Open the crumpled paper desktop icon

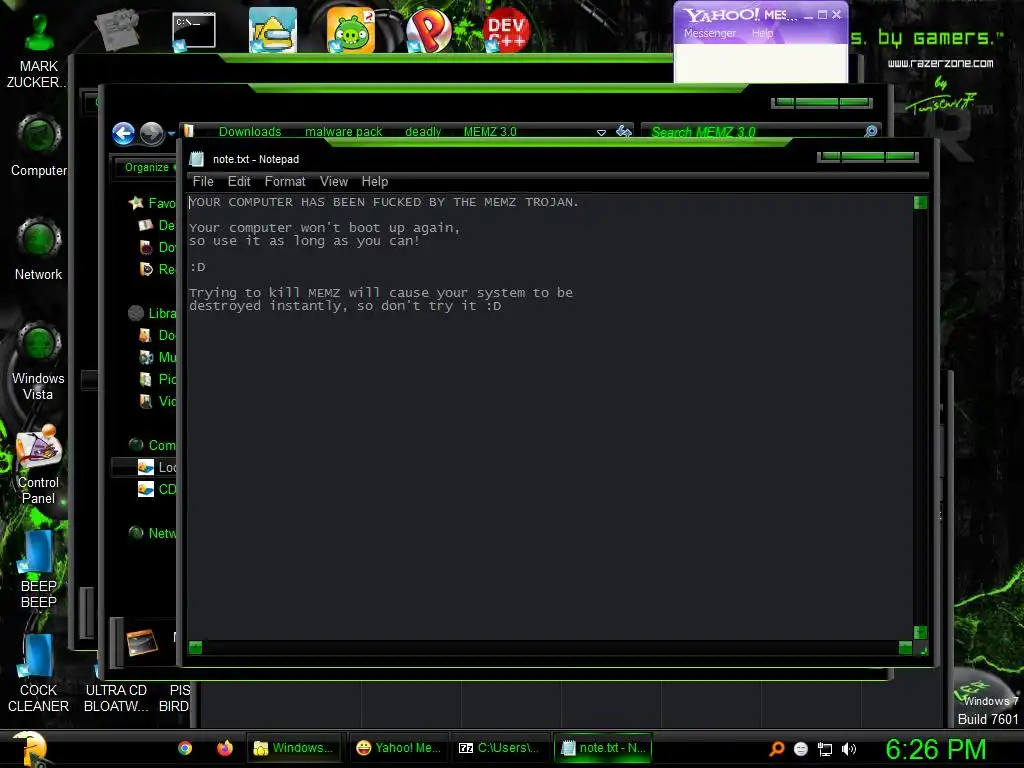pos(117,29)
